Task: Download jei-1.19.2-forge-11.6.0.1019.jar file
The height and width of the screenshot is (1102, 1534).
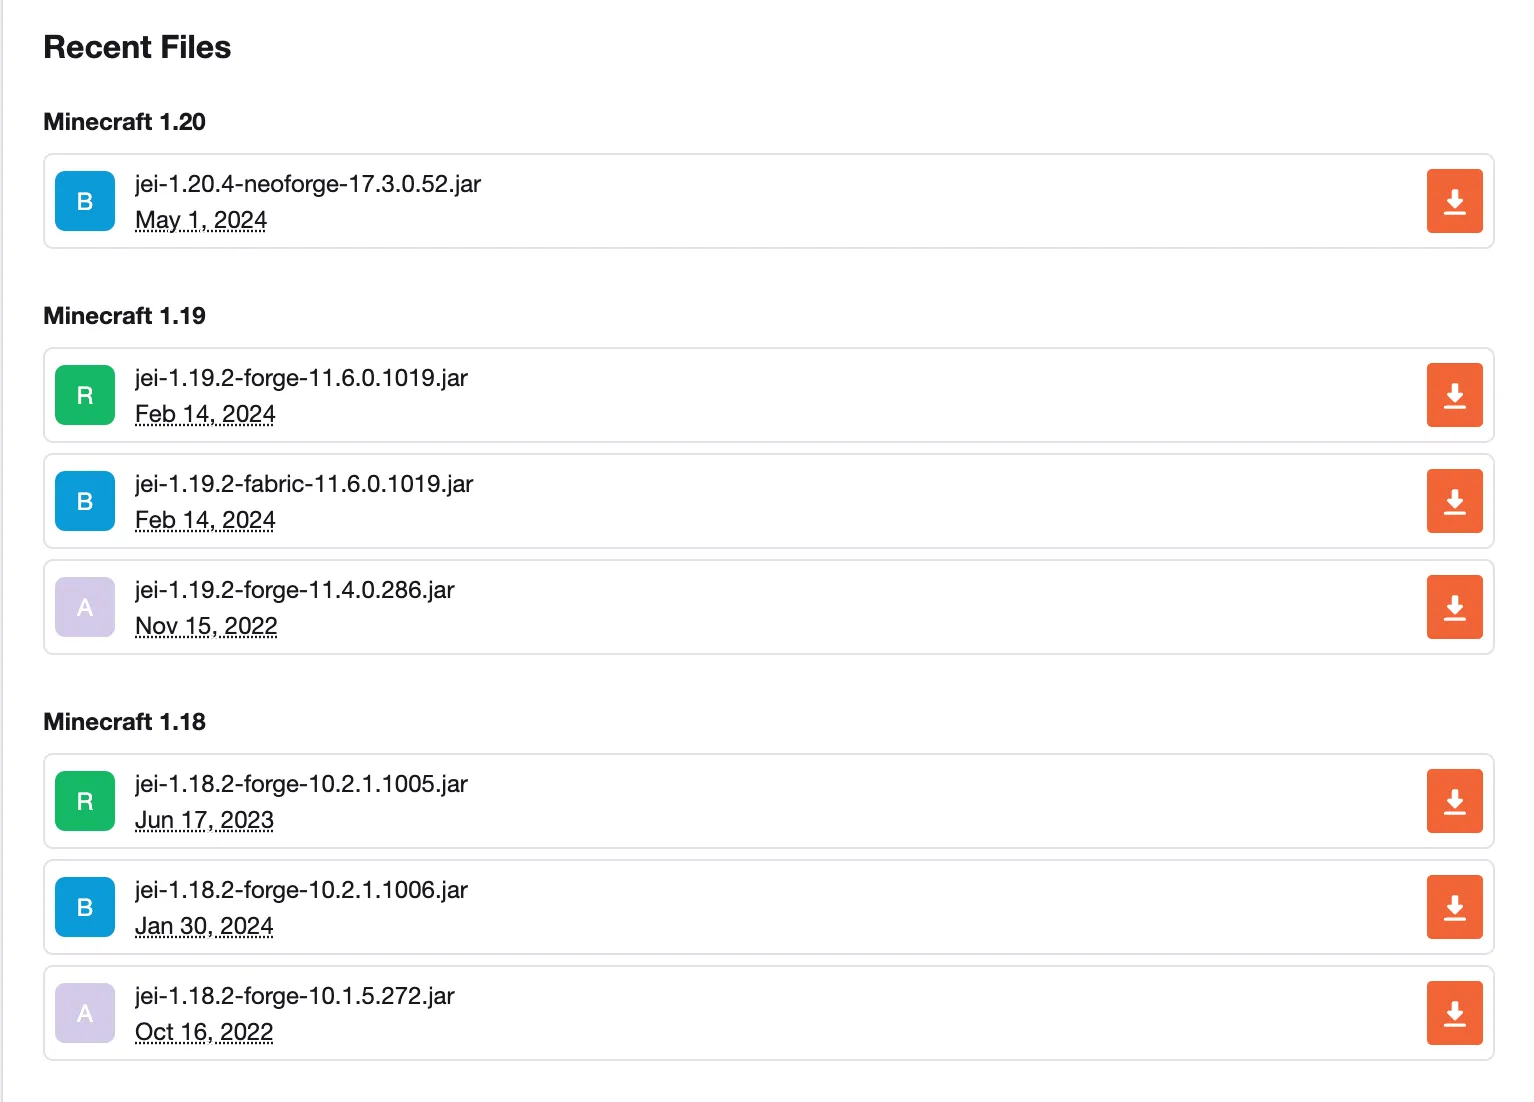Action: 1454,395
